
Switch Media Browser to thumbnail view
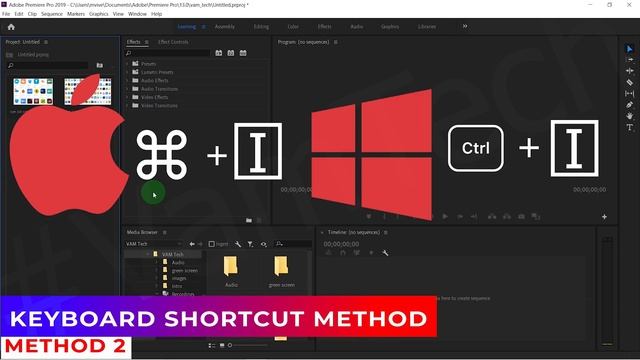[x=222, y=345]
